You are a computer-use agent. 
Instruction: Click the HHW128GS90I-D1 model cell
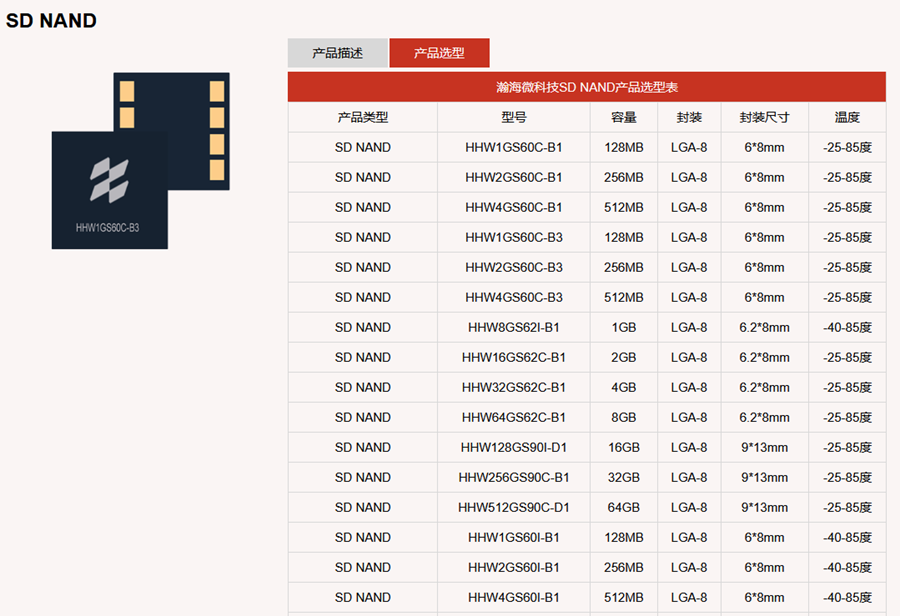tap(514, 447)
